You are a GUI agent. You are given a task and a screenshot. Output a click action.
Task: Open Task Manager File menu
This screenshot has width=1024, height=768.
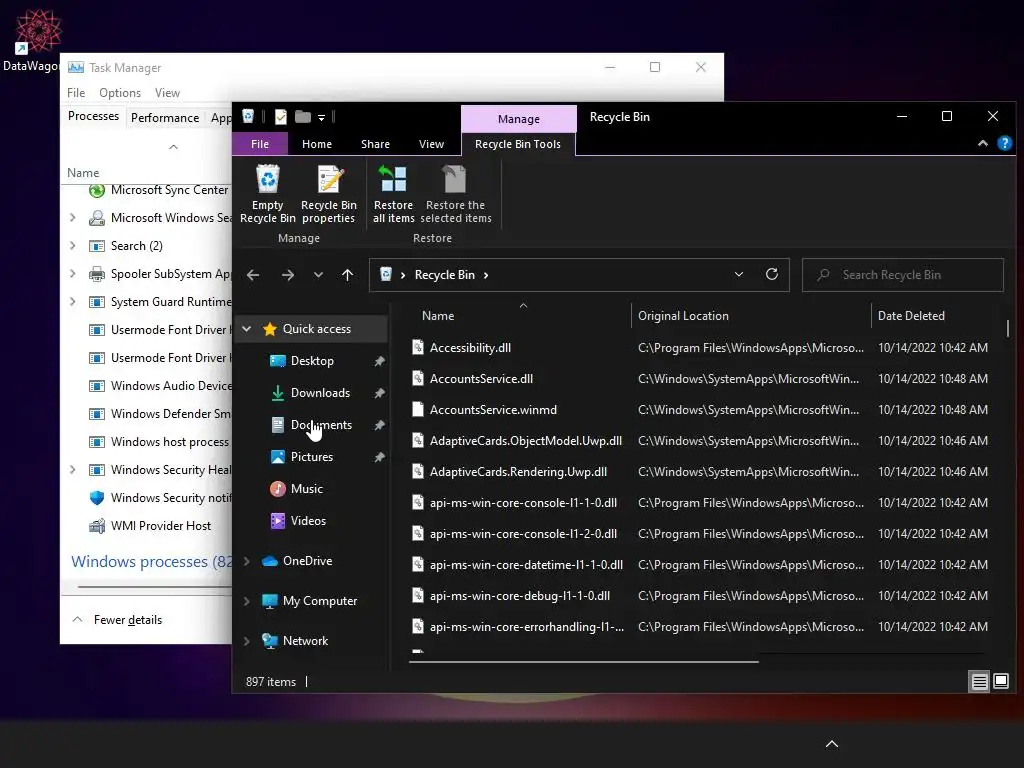[76, 93]
